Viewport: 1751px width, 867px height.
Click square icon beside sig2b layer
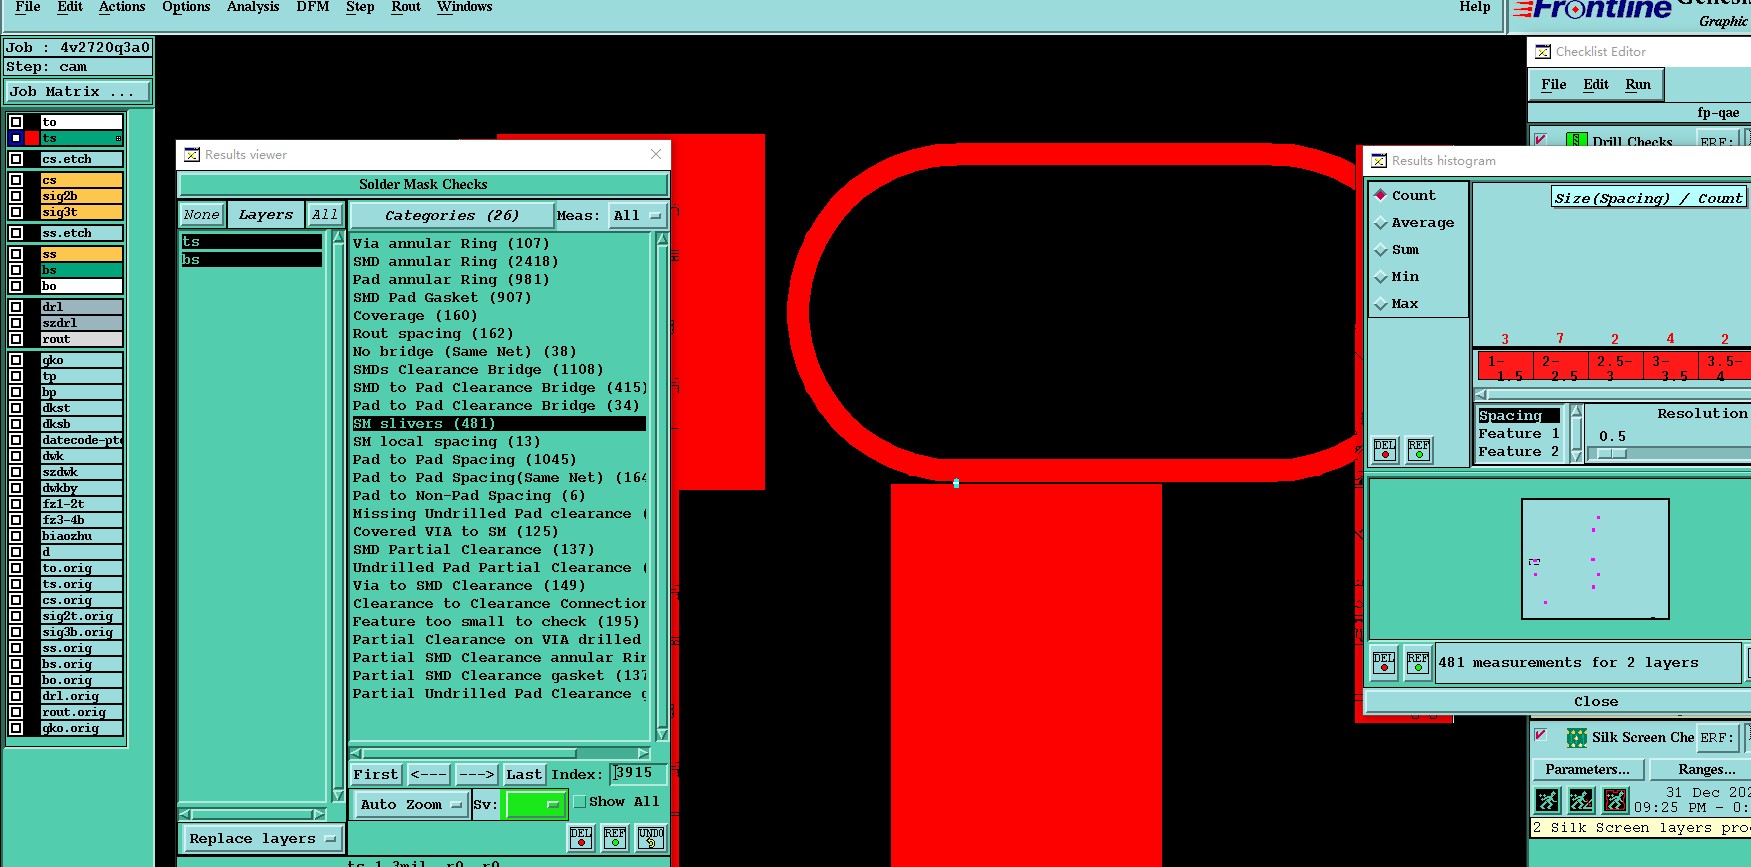coord(16,196)
